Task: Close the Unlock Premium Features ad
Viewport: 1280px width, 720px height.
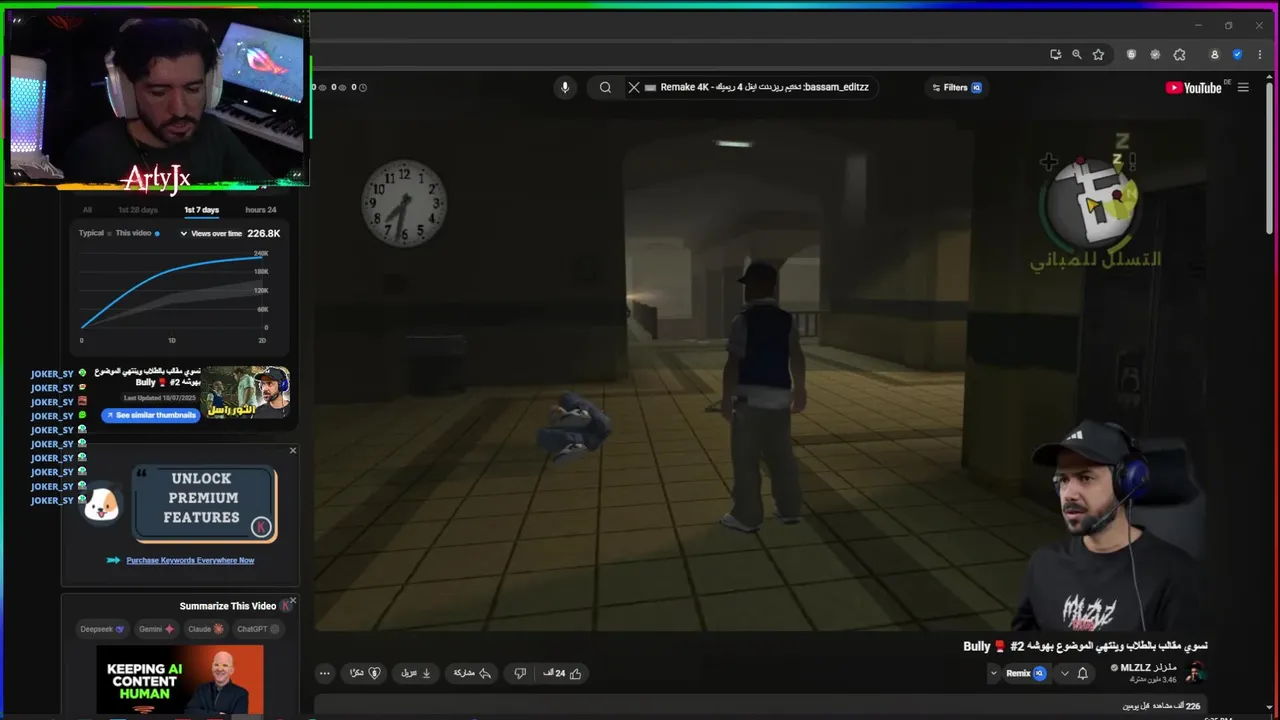Action: pyautogui.click(x=293, y=450)
